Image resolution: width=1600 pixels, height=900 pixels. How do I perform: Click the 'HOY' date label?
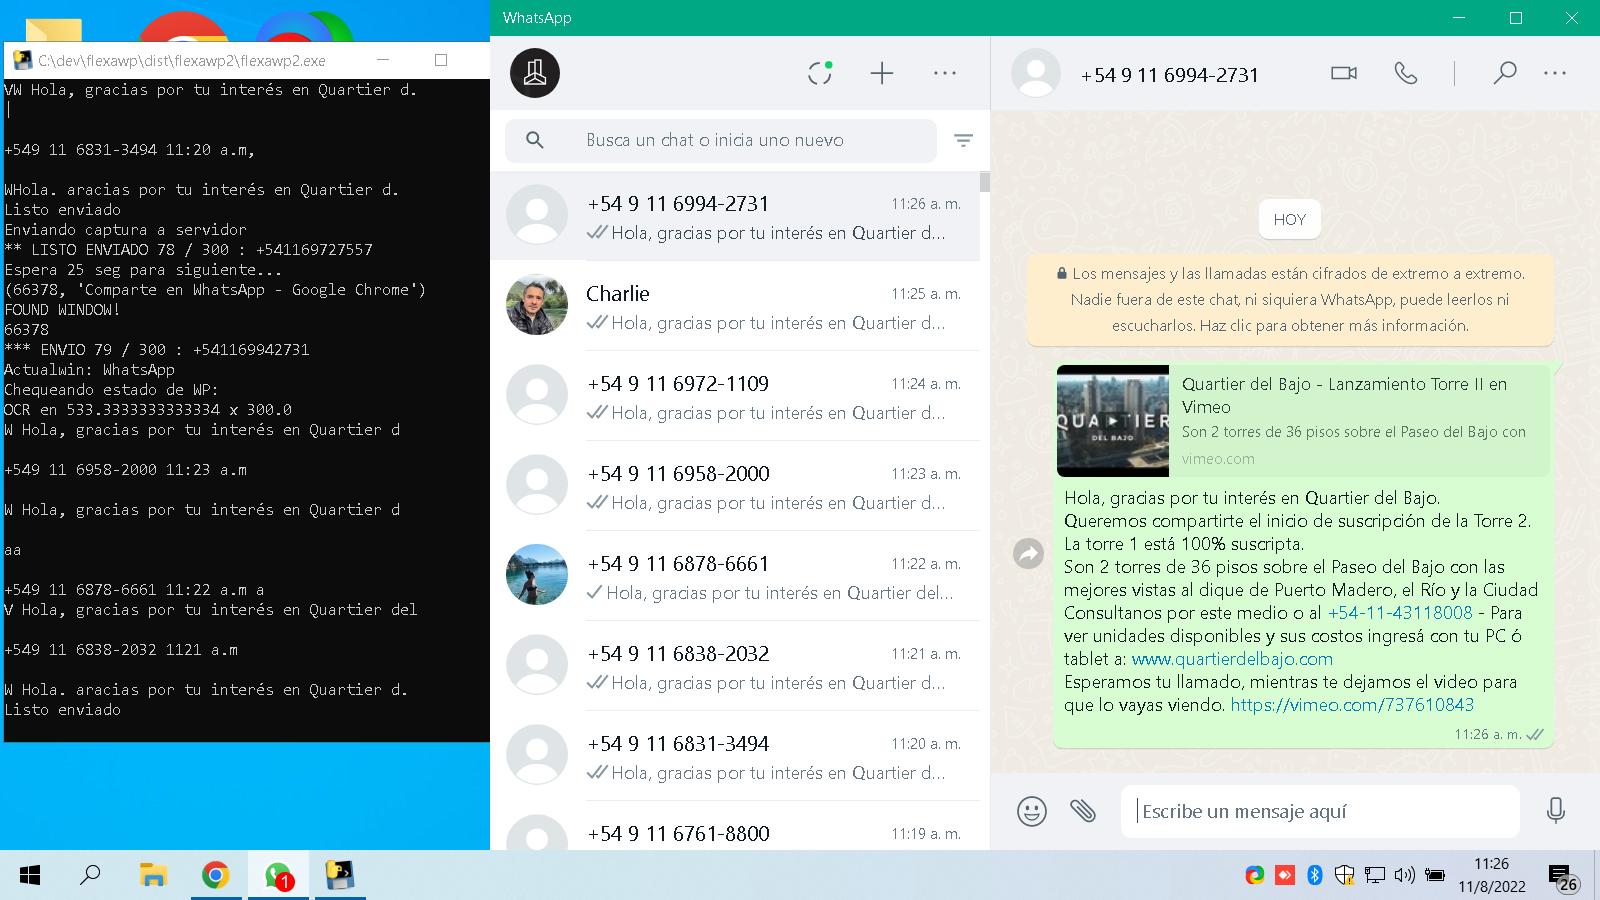coord(1290,220)
